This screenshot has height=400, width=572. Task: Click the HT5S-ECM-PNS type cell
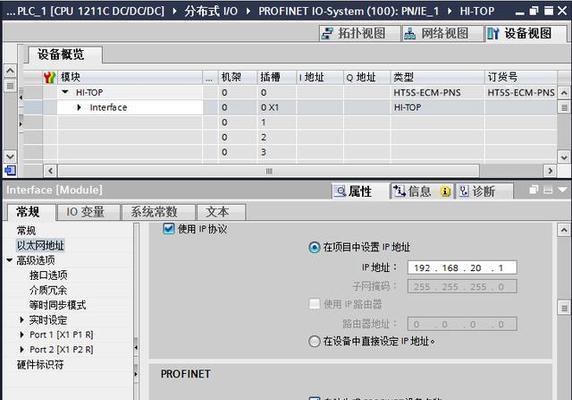[x=437, y=93]
